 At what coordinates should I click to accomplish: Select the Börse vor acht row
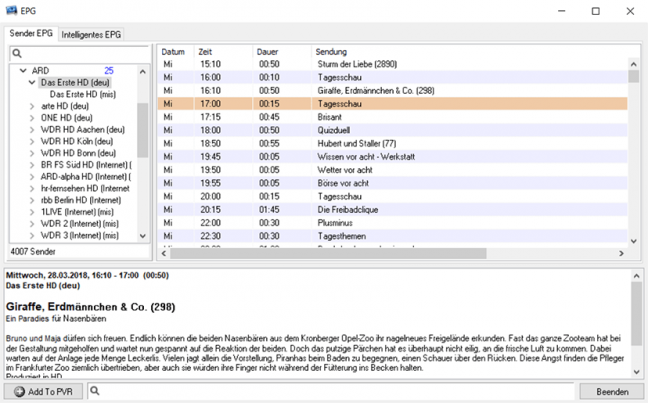pos(393,183)
